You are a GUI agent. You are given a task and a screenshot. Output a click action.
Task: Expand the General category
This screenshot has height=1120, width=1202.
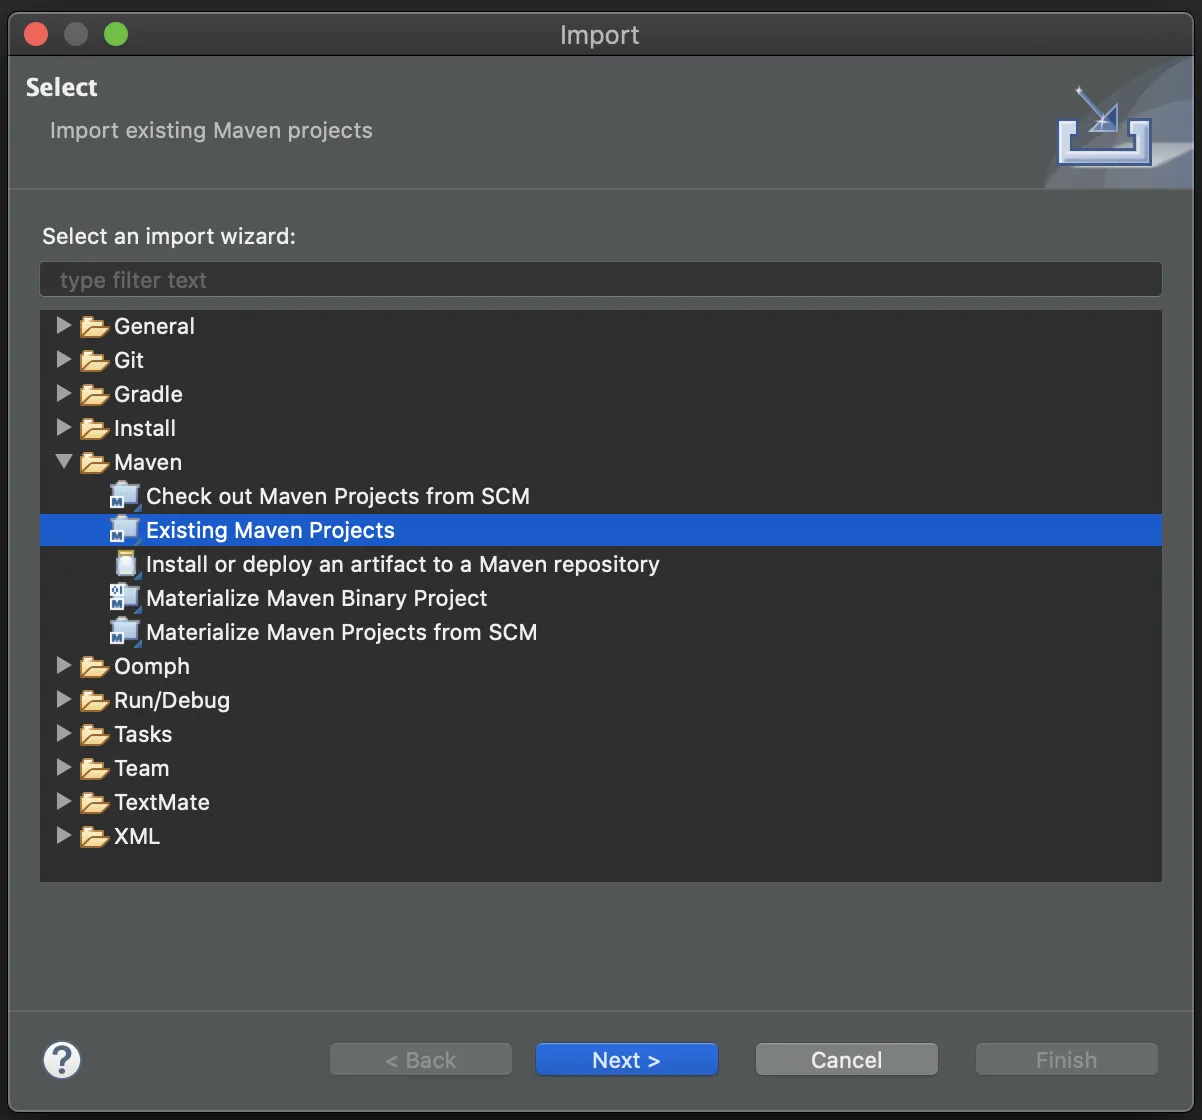(63, 326)
